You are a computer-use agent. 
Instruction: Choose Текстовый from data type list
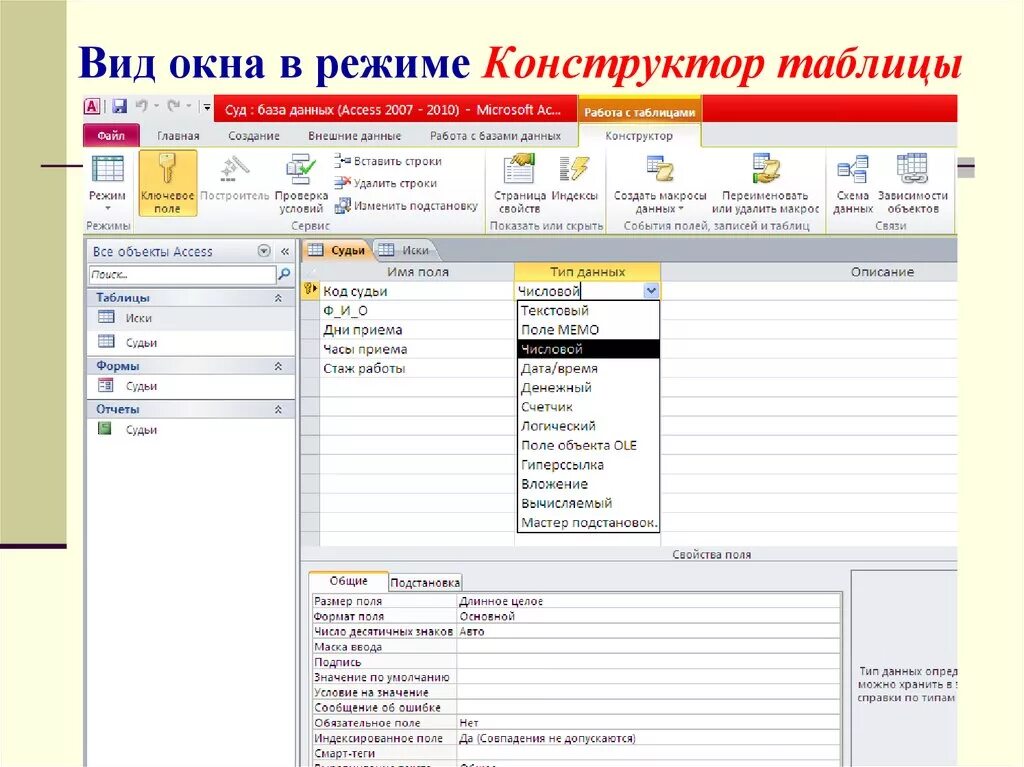(x=588, y=311)
